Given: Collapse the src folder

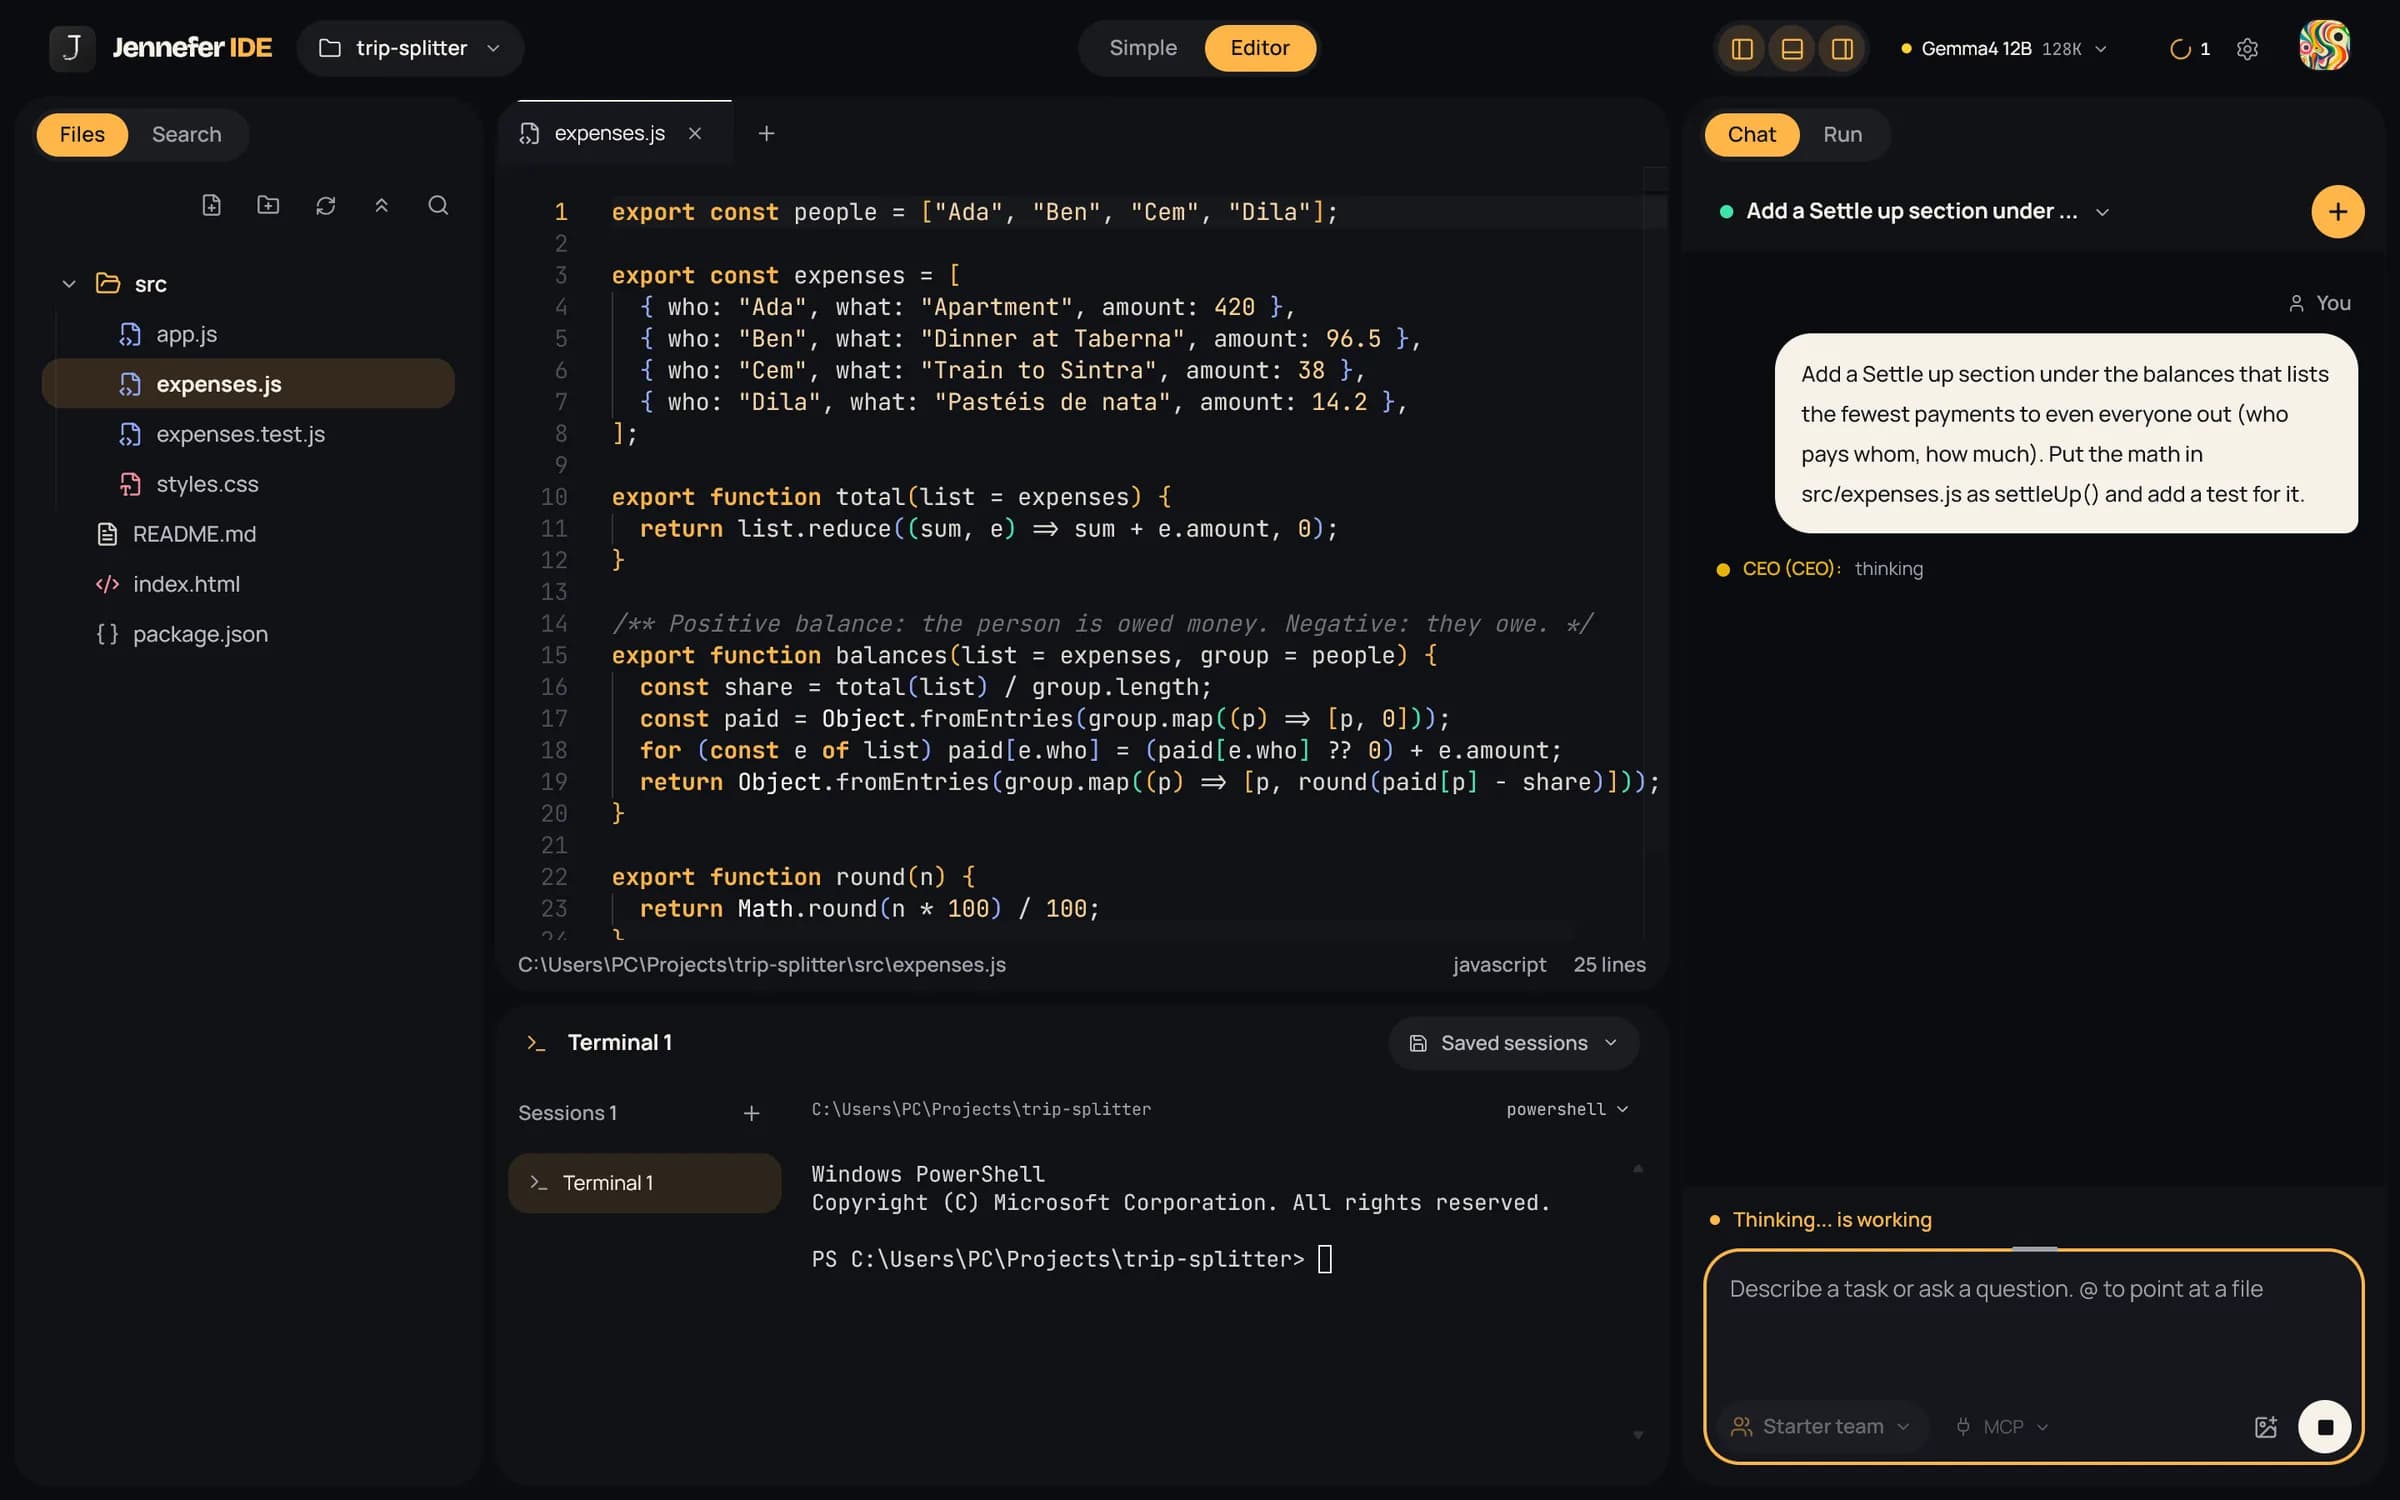Looking at the screenshot, I should (69, 284).
